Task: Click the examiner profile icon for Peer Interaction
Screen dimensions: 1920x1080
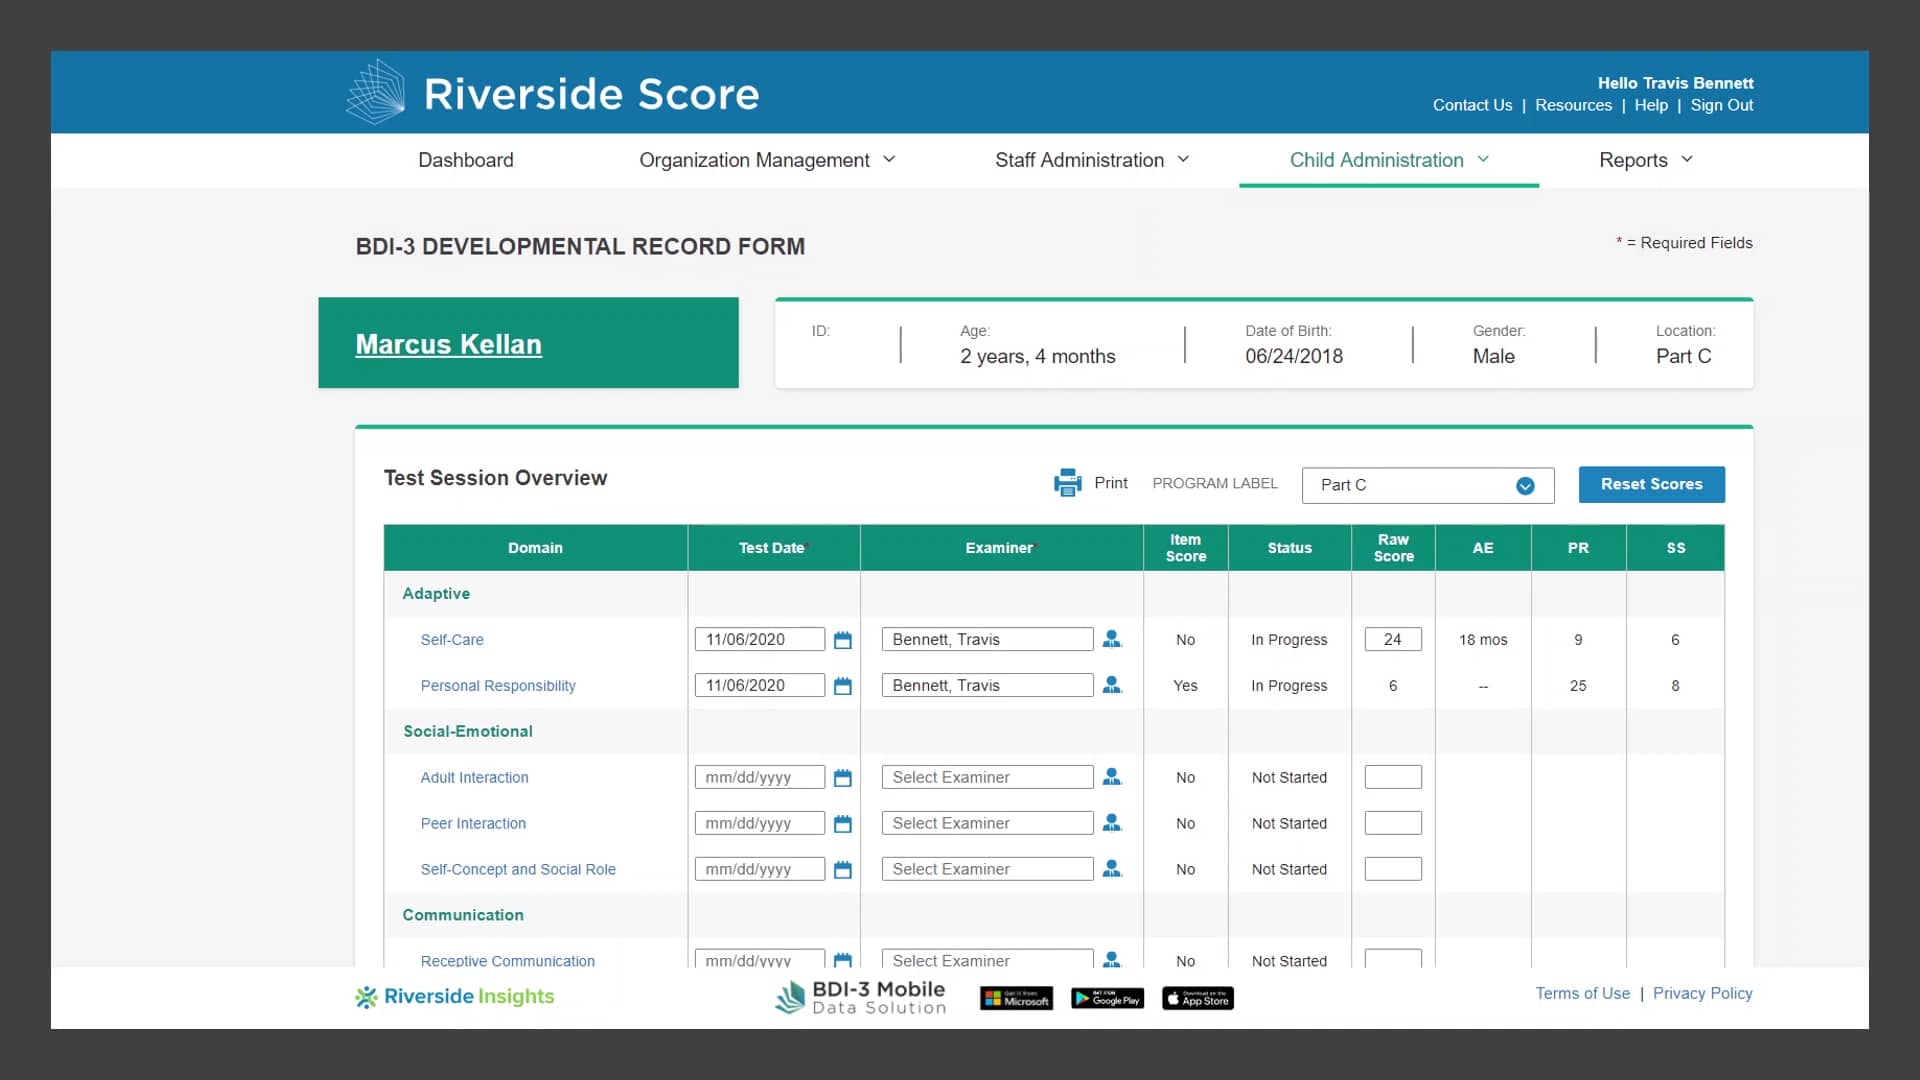Action: 1112,822
